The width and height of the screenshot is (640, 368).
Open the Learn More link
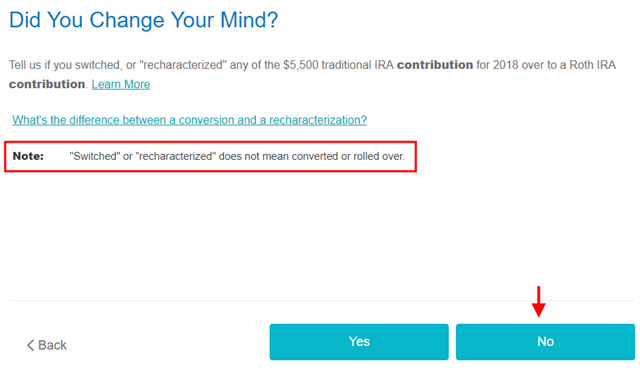tap(121, 84)
